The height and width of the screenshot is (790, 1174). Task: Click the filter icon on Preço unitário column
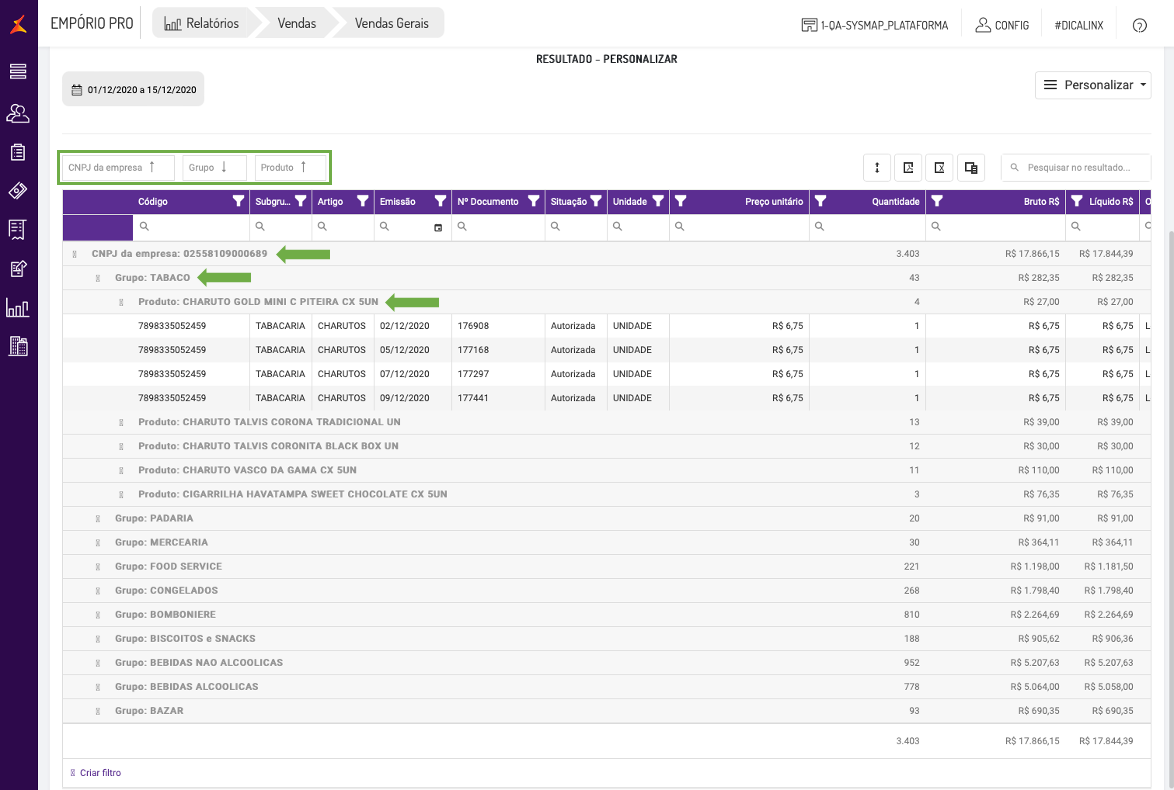click(680, 201)
